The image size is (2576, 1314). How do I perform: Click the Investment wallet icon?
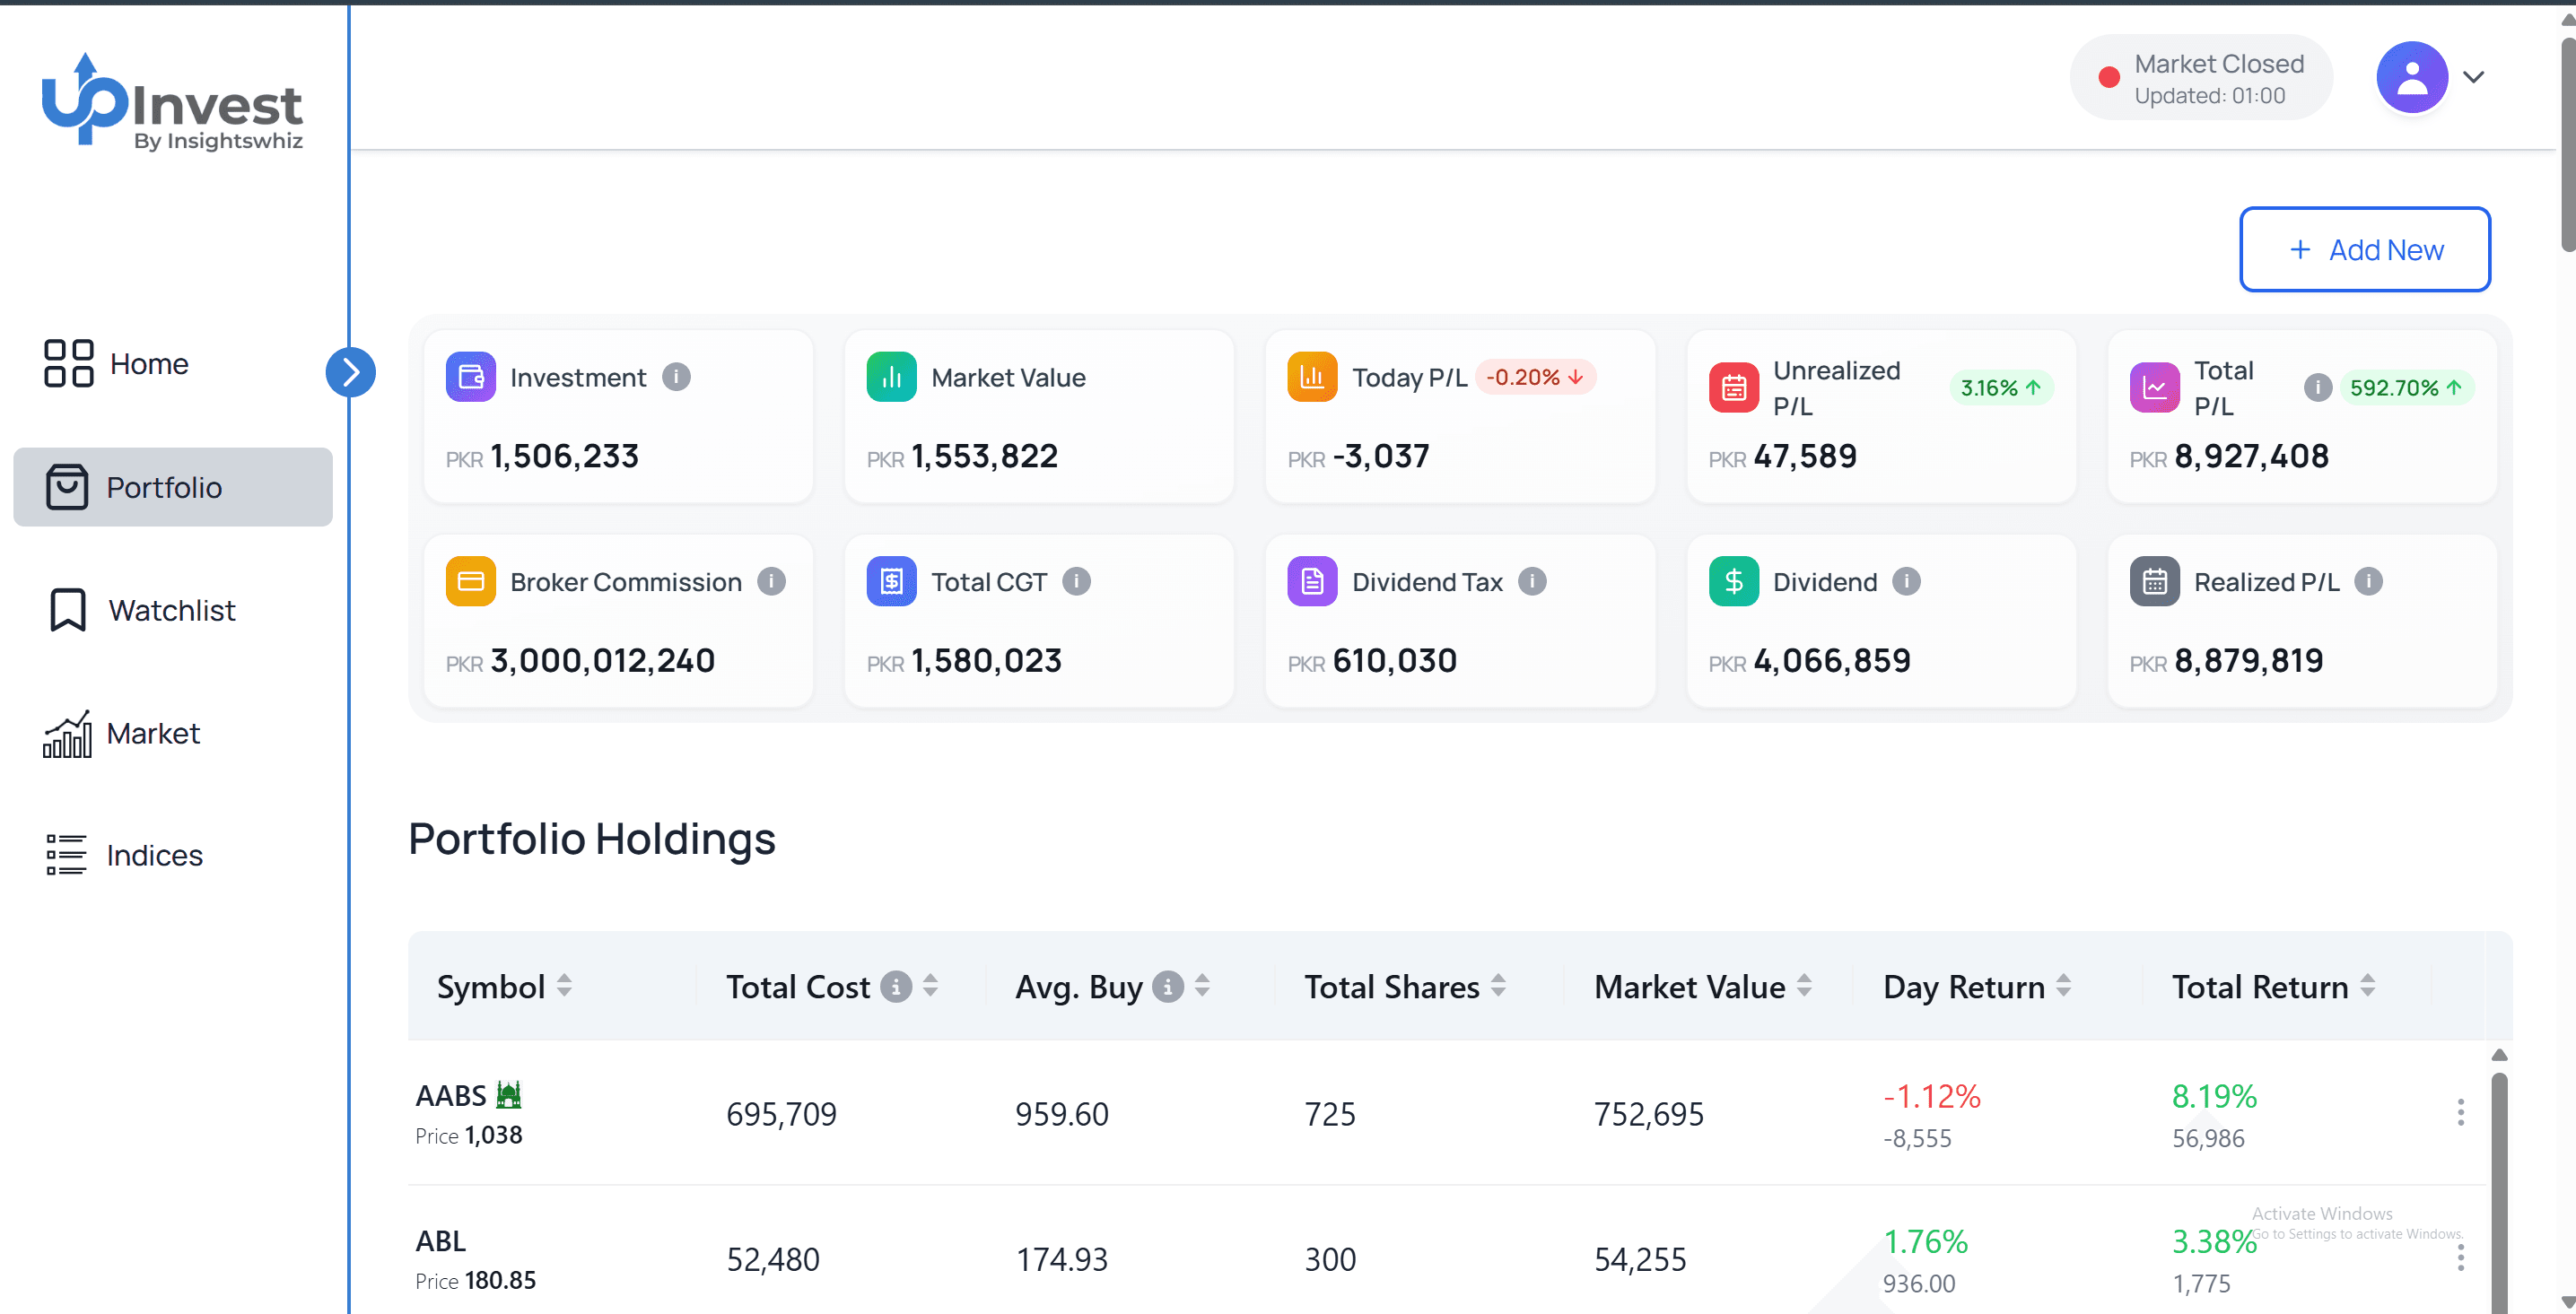pos(470,377)
